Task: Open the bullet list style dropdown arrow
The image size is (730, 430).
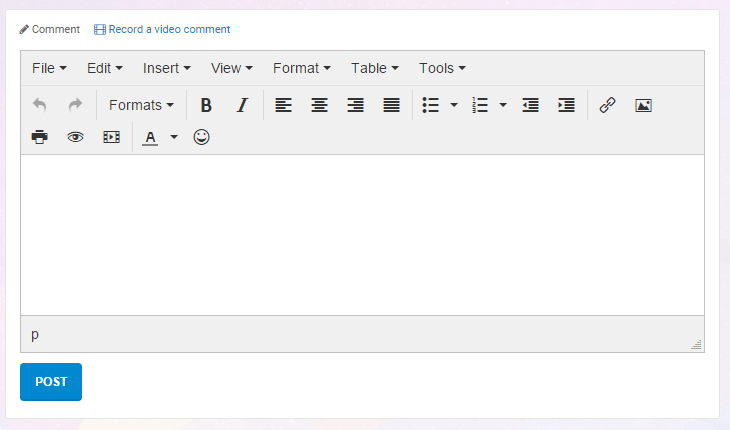Action: coord(454,105)
